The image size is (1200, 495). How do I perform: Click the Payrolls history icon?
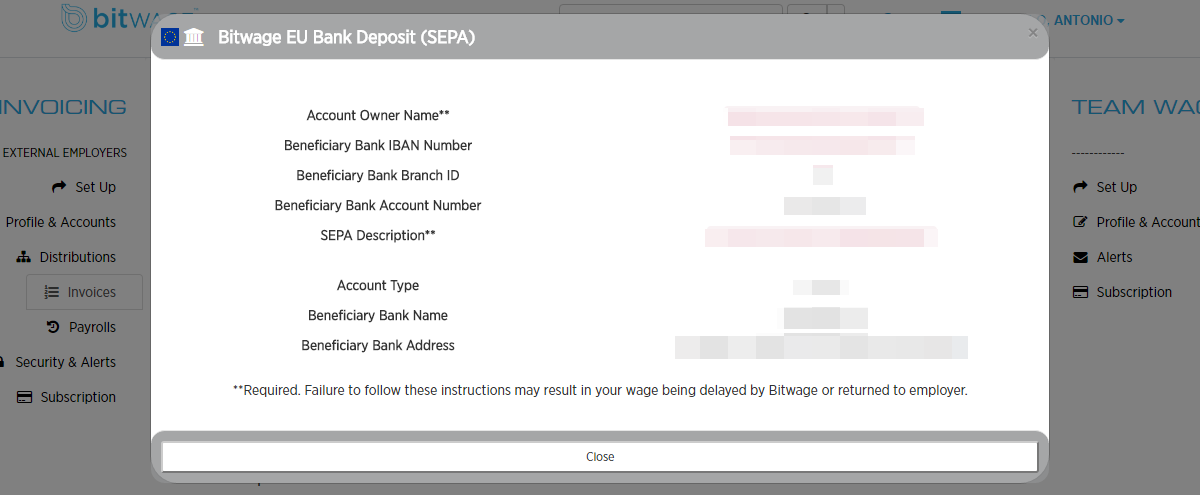[53, 327]
